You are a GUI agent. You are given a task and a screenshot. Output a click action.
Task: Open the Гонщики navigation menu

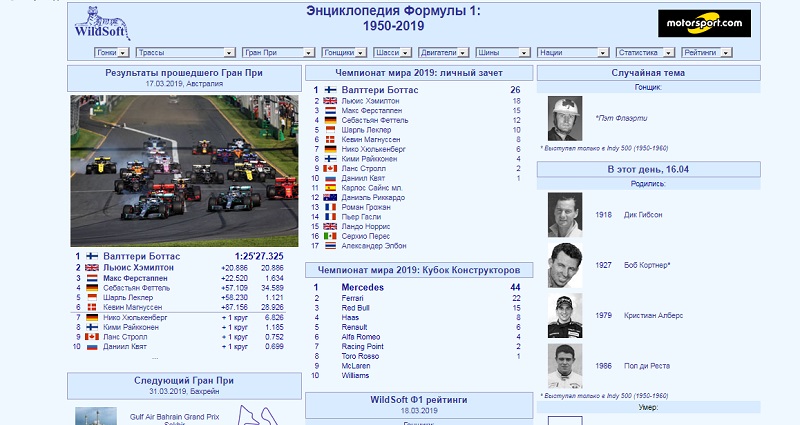point(345,53)
